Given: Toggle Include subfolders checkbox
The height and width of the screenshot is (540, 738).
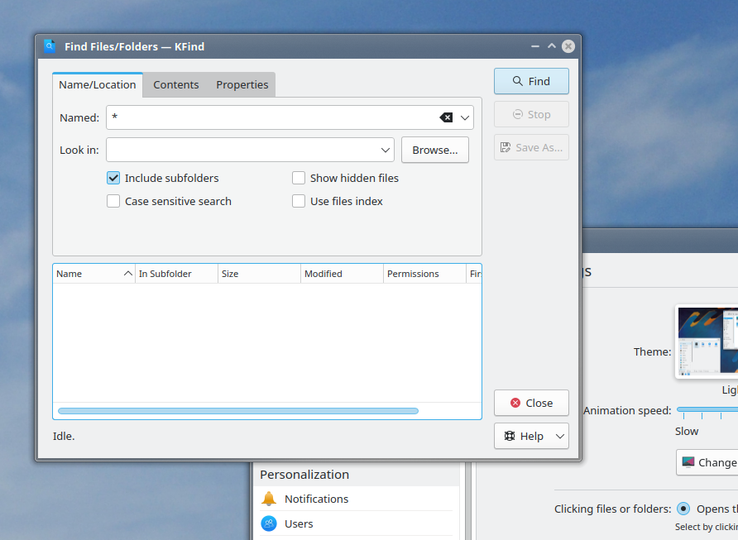Looking at the screenshot, I should pos(113,178).
